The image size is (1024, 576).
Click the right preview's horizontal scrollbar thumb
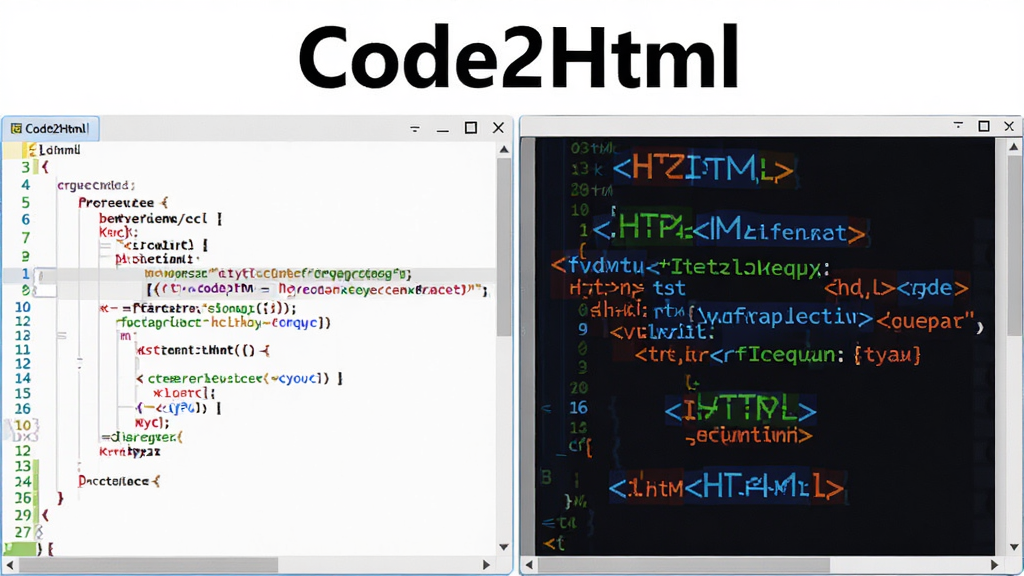(684, 564)
